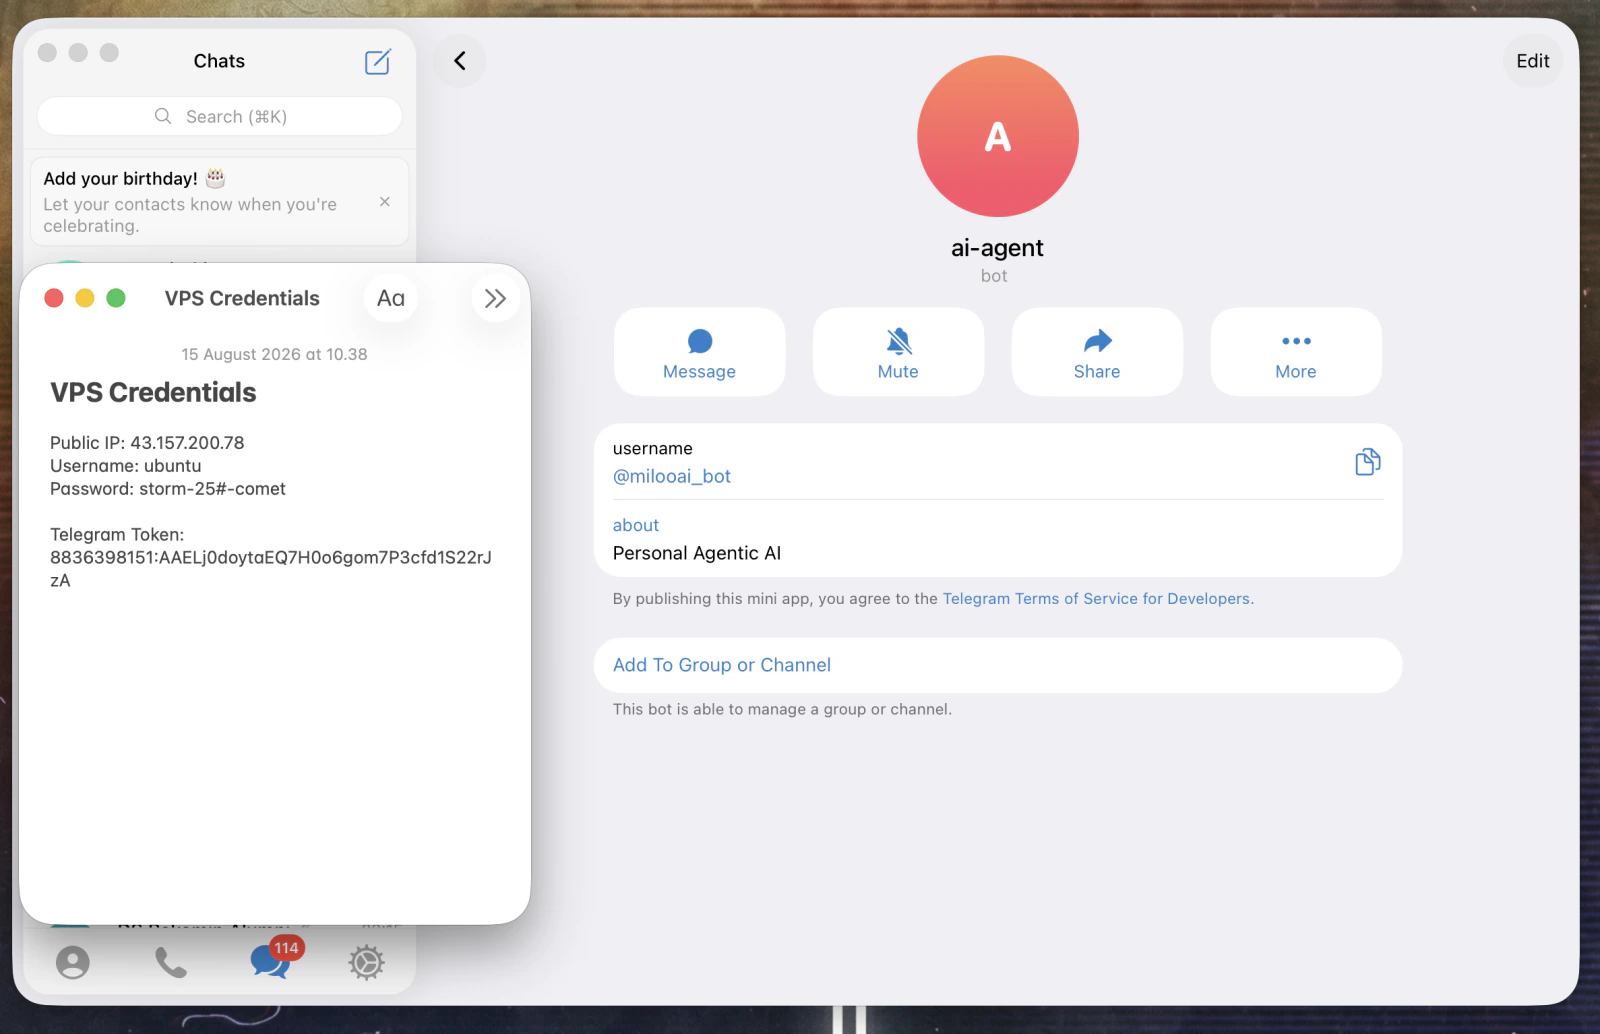This screenshot has height=1034, width=1600.
Task: Open the Contacts tab icon
Action: (73, 962)
